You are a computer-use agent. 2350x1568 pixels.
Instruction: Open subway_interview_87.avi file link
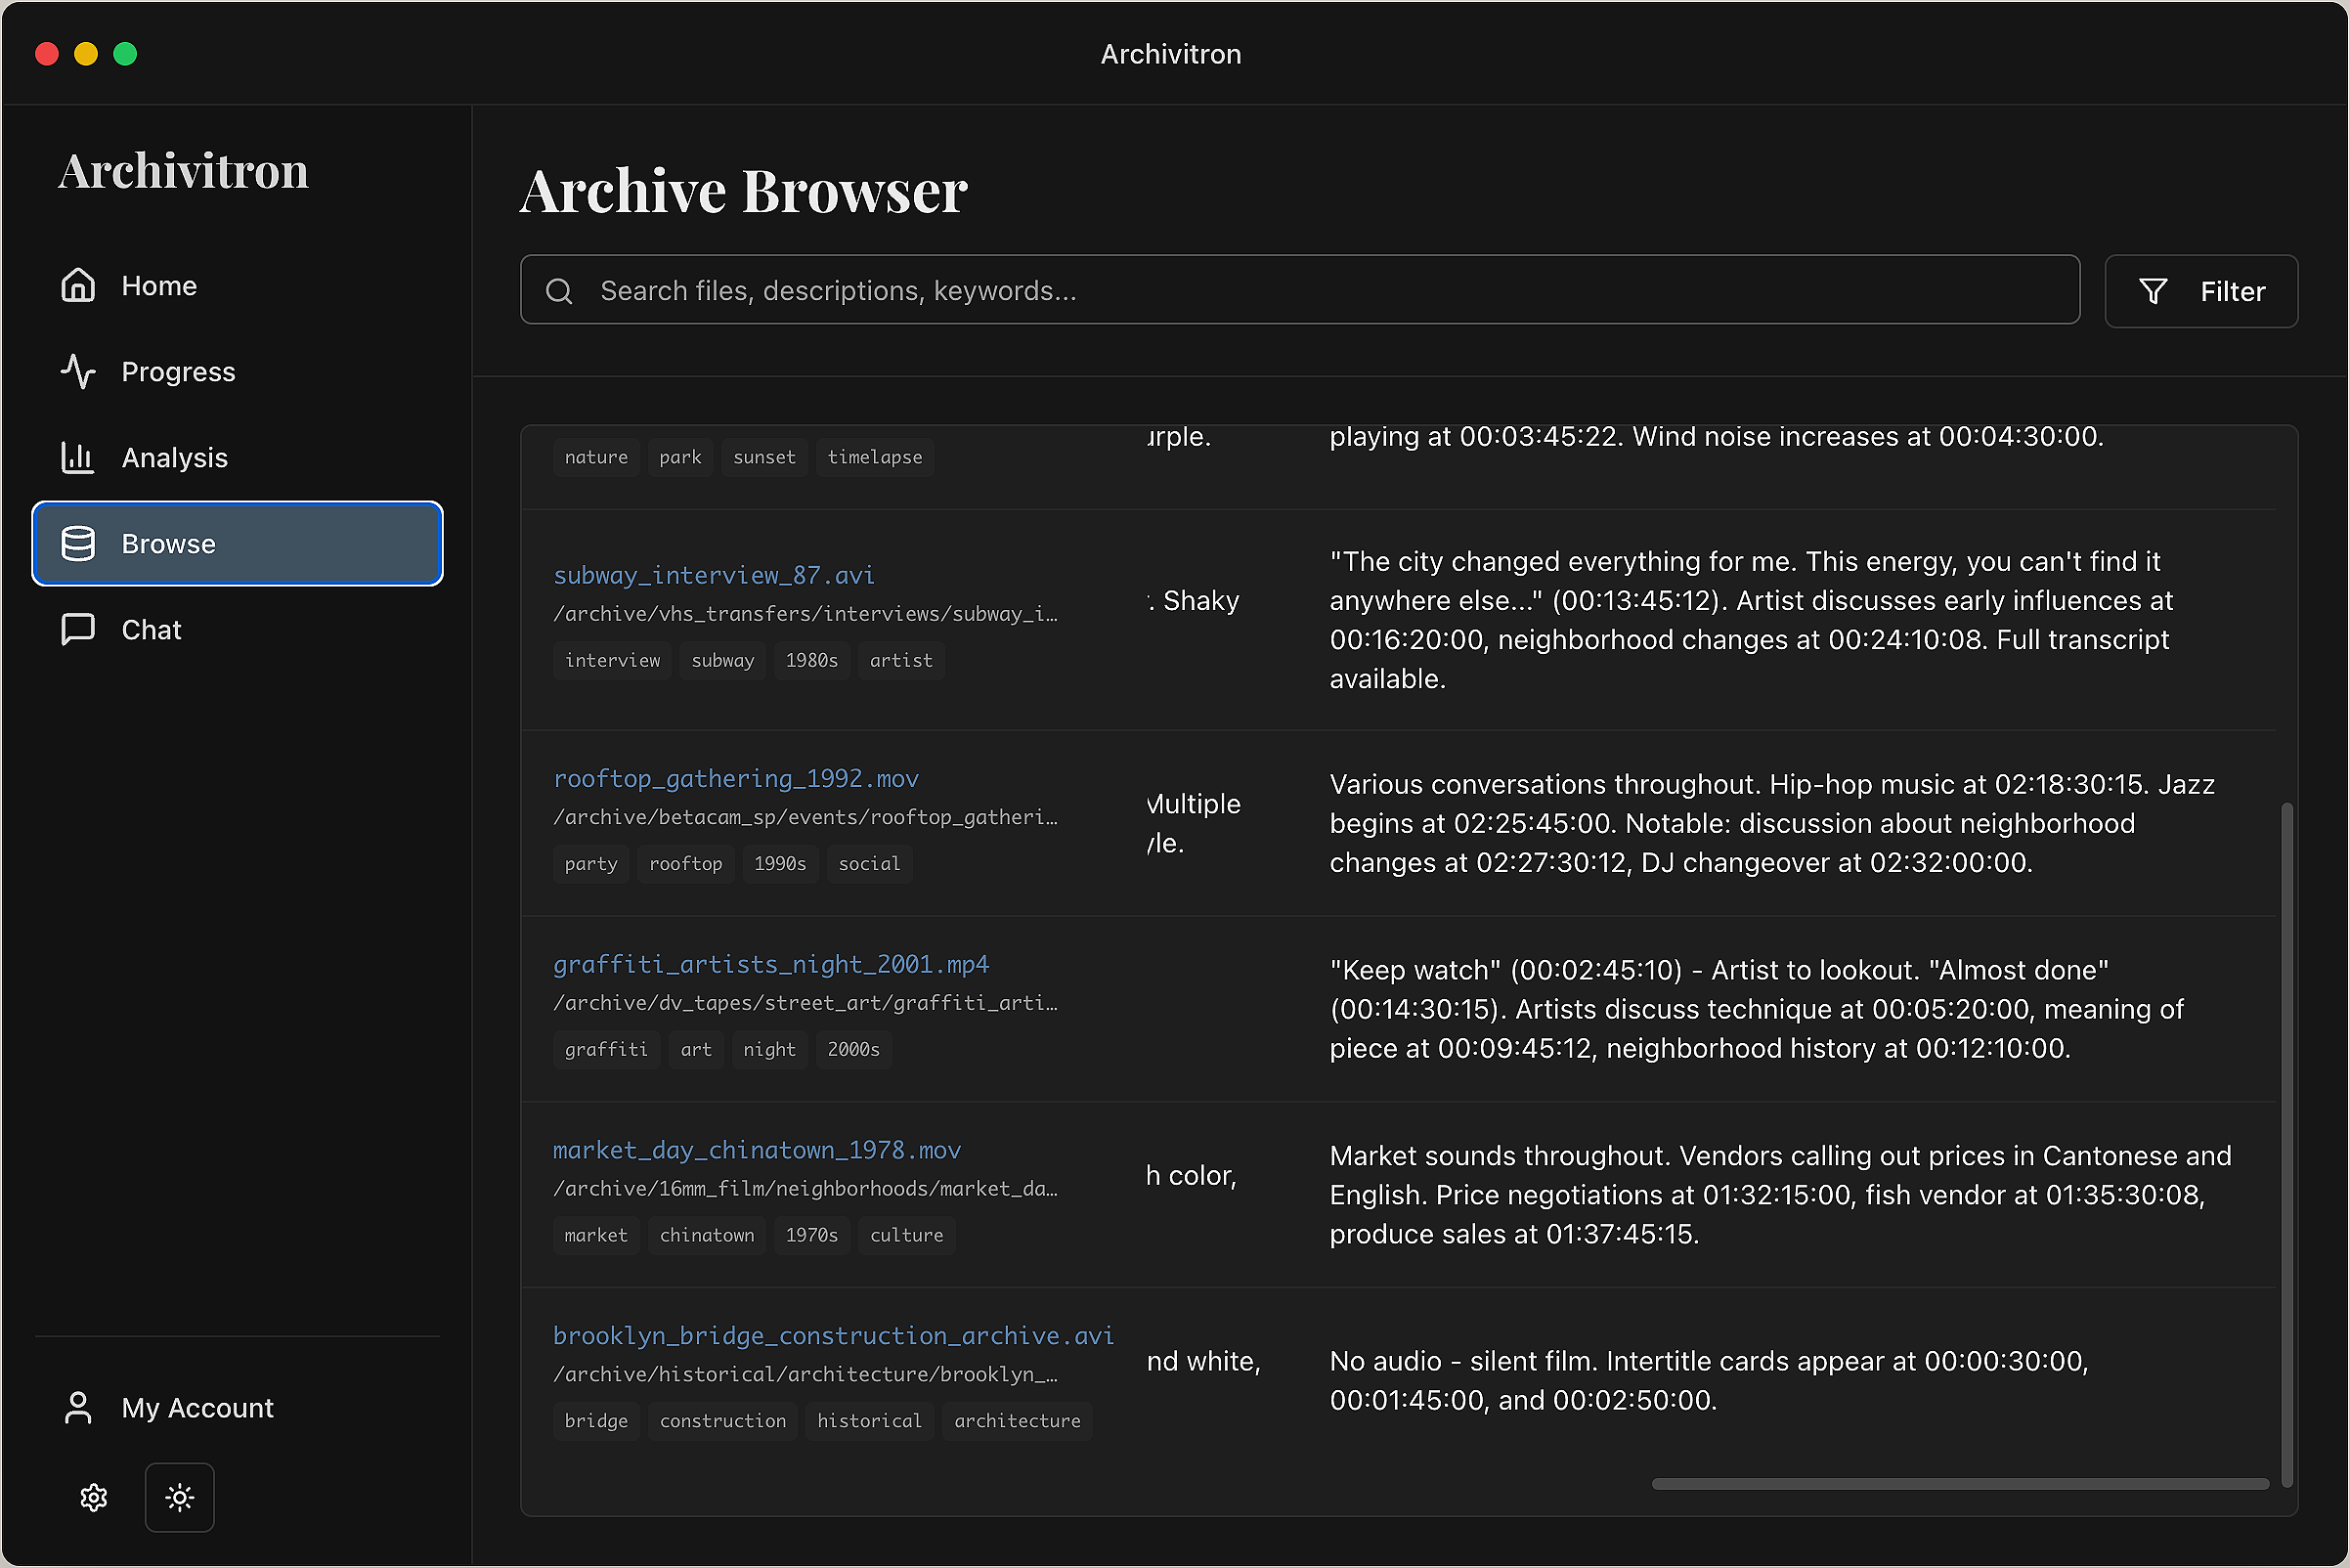[714, 576]
